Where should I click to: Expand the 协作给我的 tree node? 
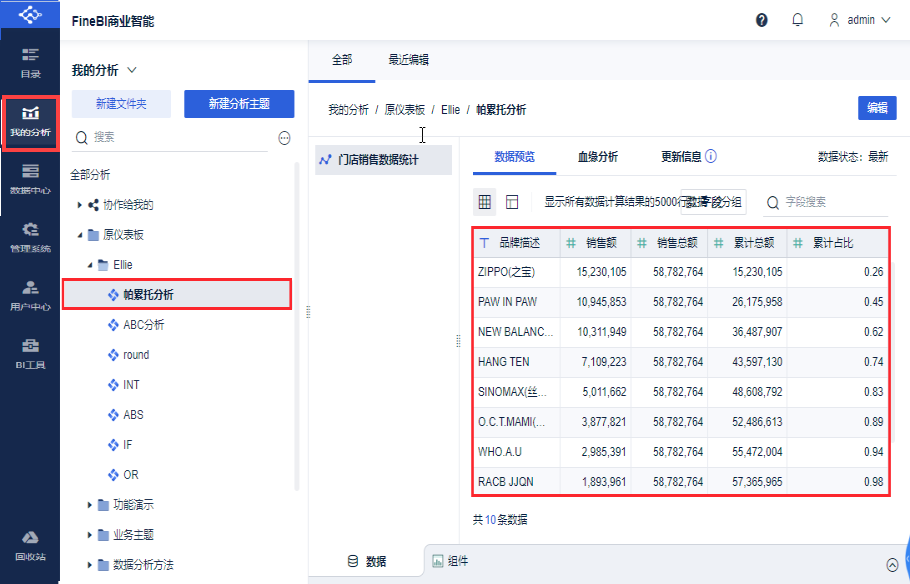(x=80, y=205)
